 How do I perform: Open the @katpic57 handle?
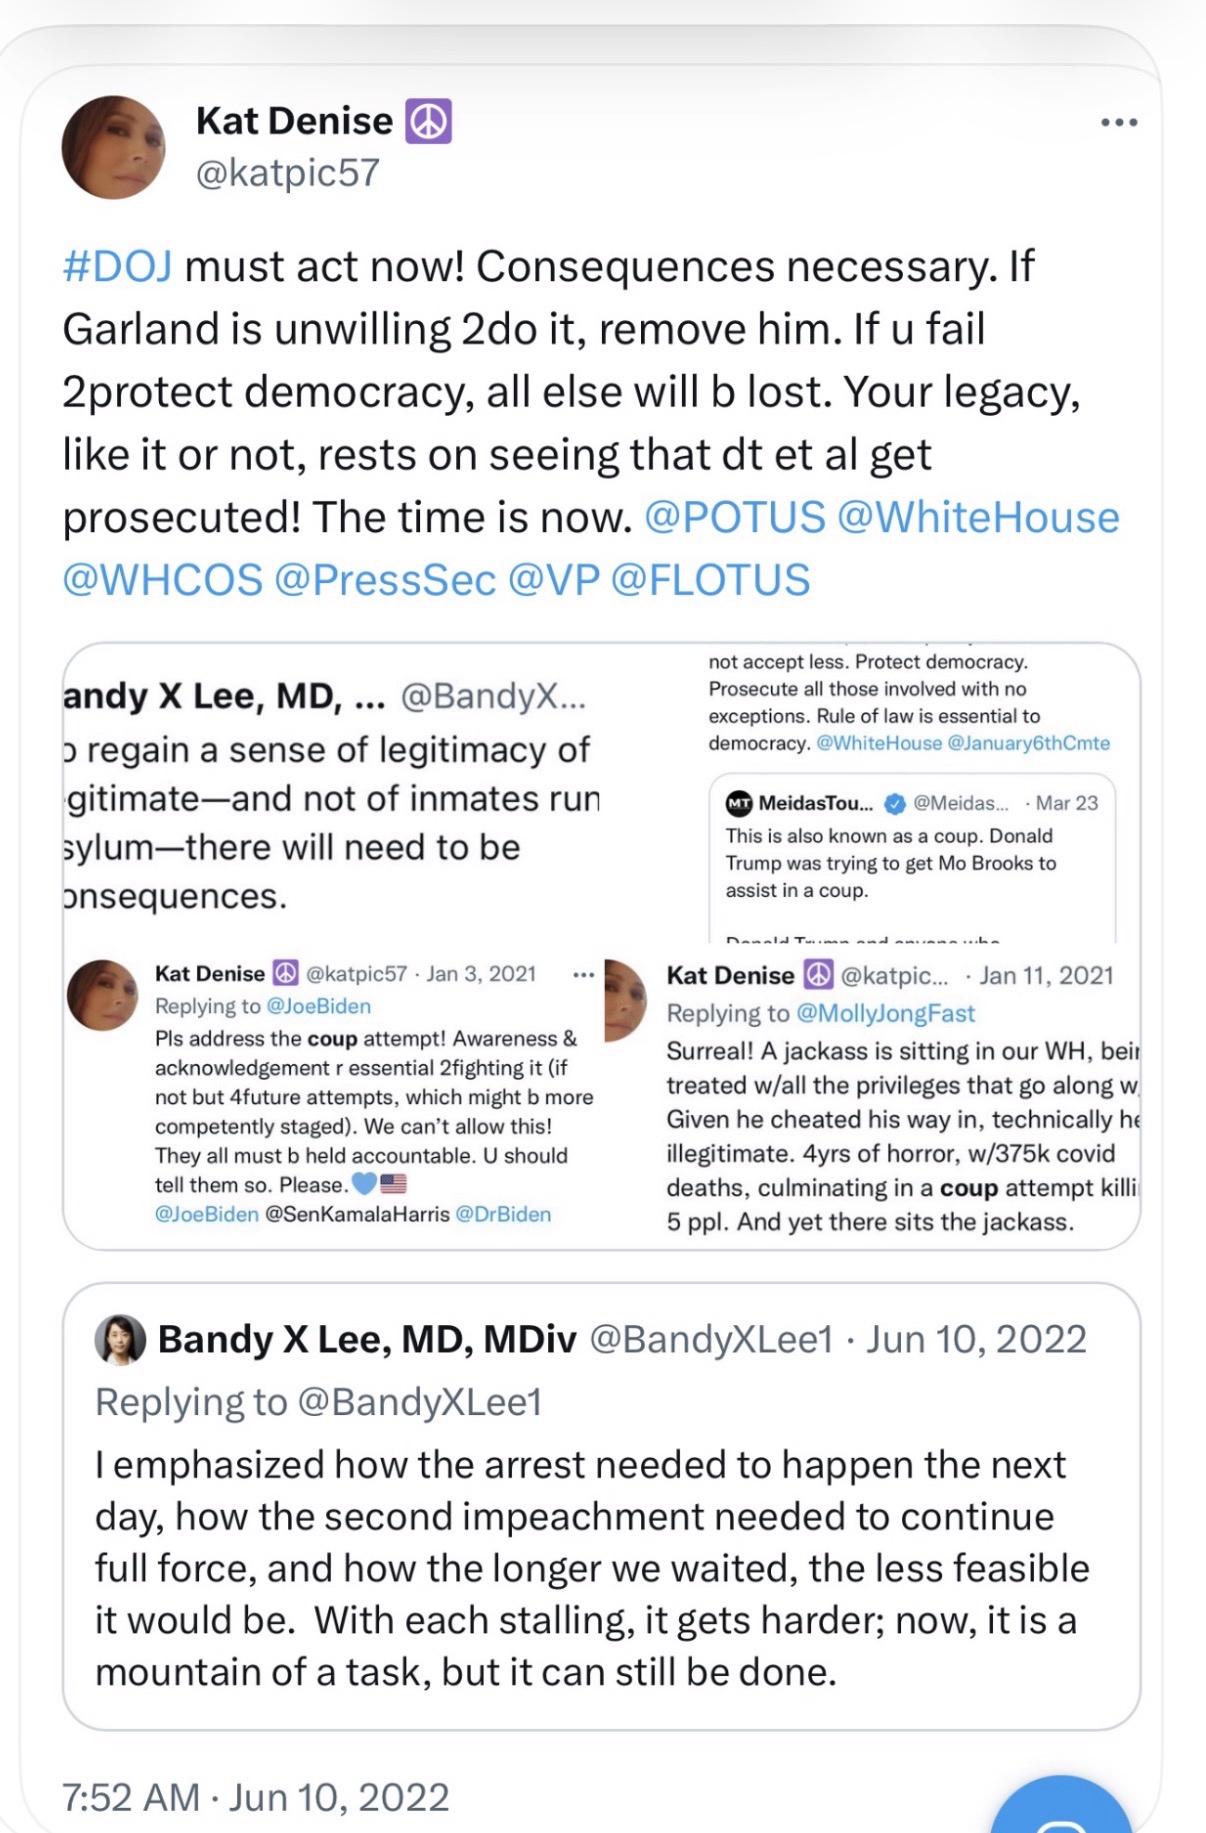point(288,173)
